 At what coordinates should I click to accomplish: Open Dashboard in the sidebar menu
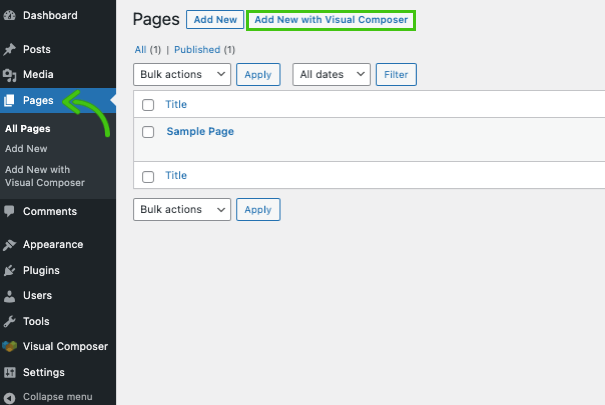tap(50, 15)
